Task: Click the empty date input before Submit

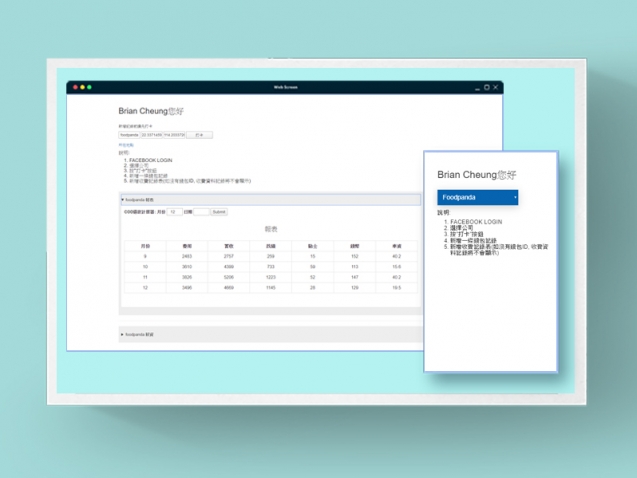Action: [x=200, y=212]
